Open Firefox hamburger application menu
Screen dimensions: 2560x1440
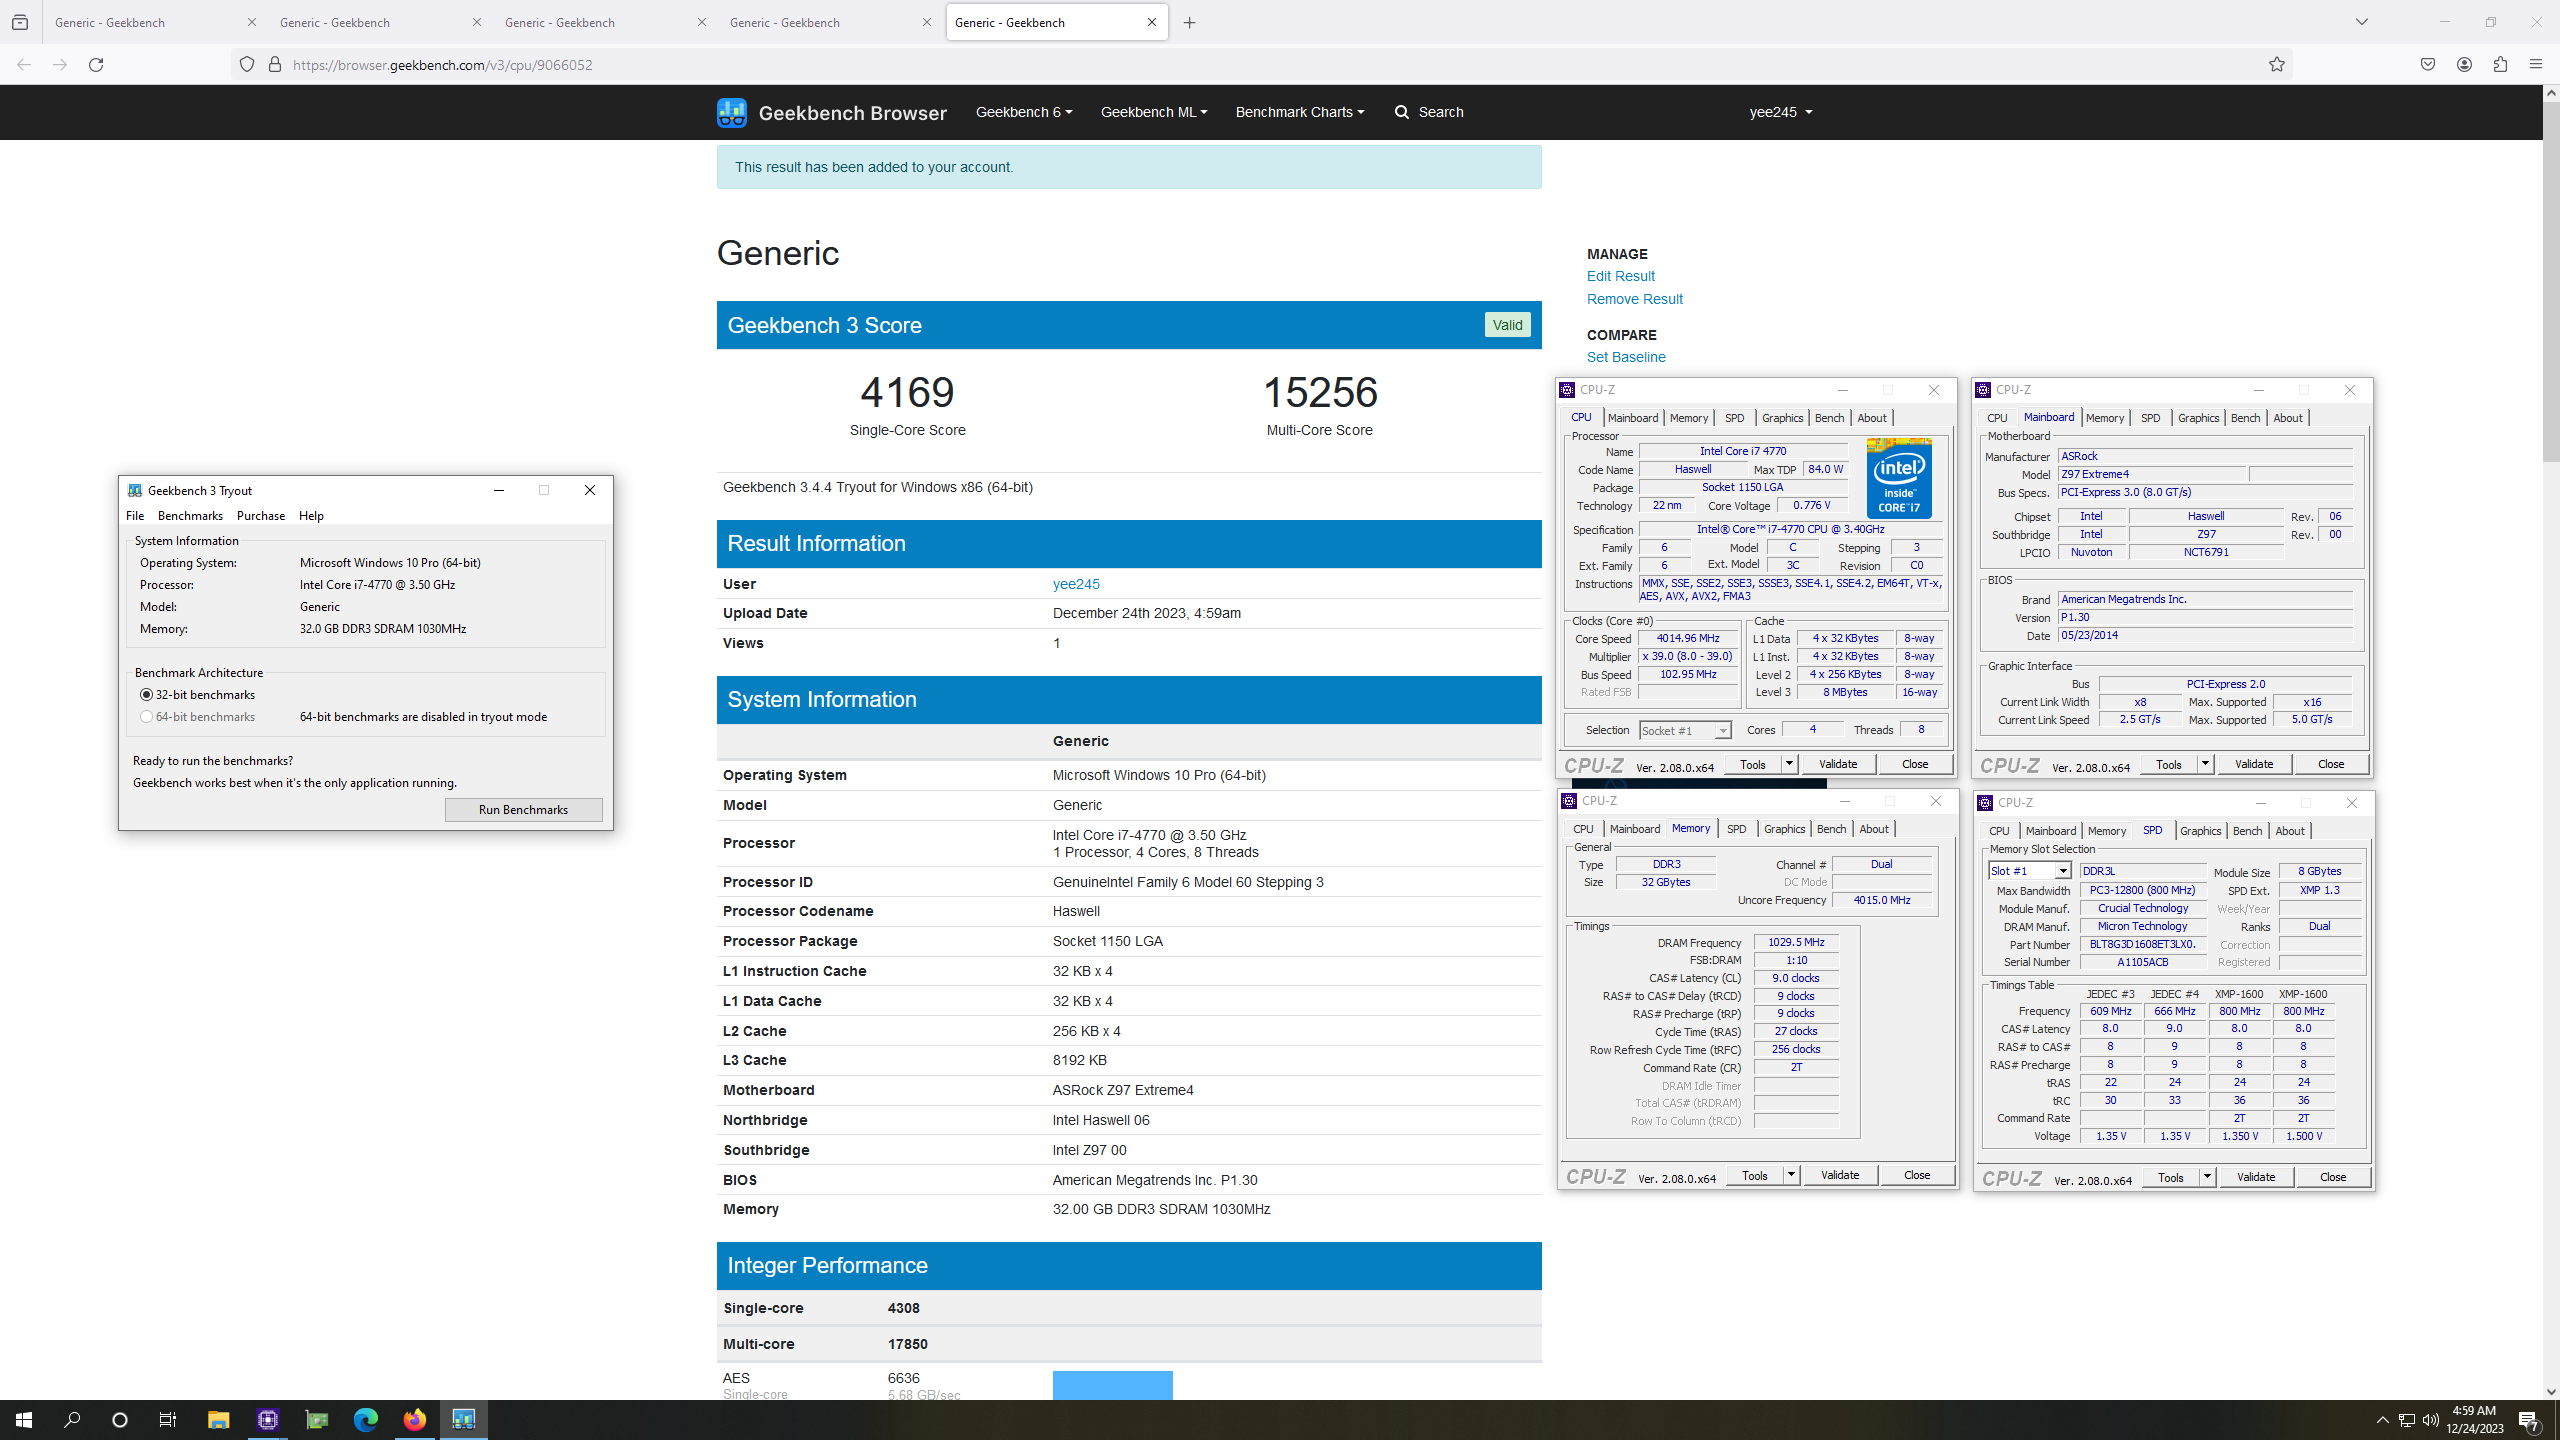pyautogui.click(x=2535, y=65)
